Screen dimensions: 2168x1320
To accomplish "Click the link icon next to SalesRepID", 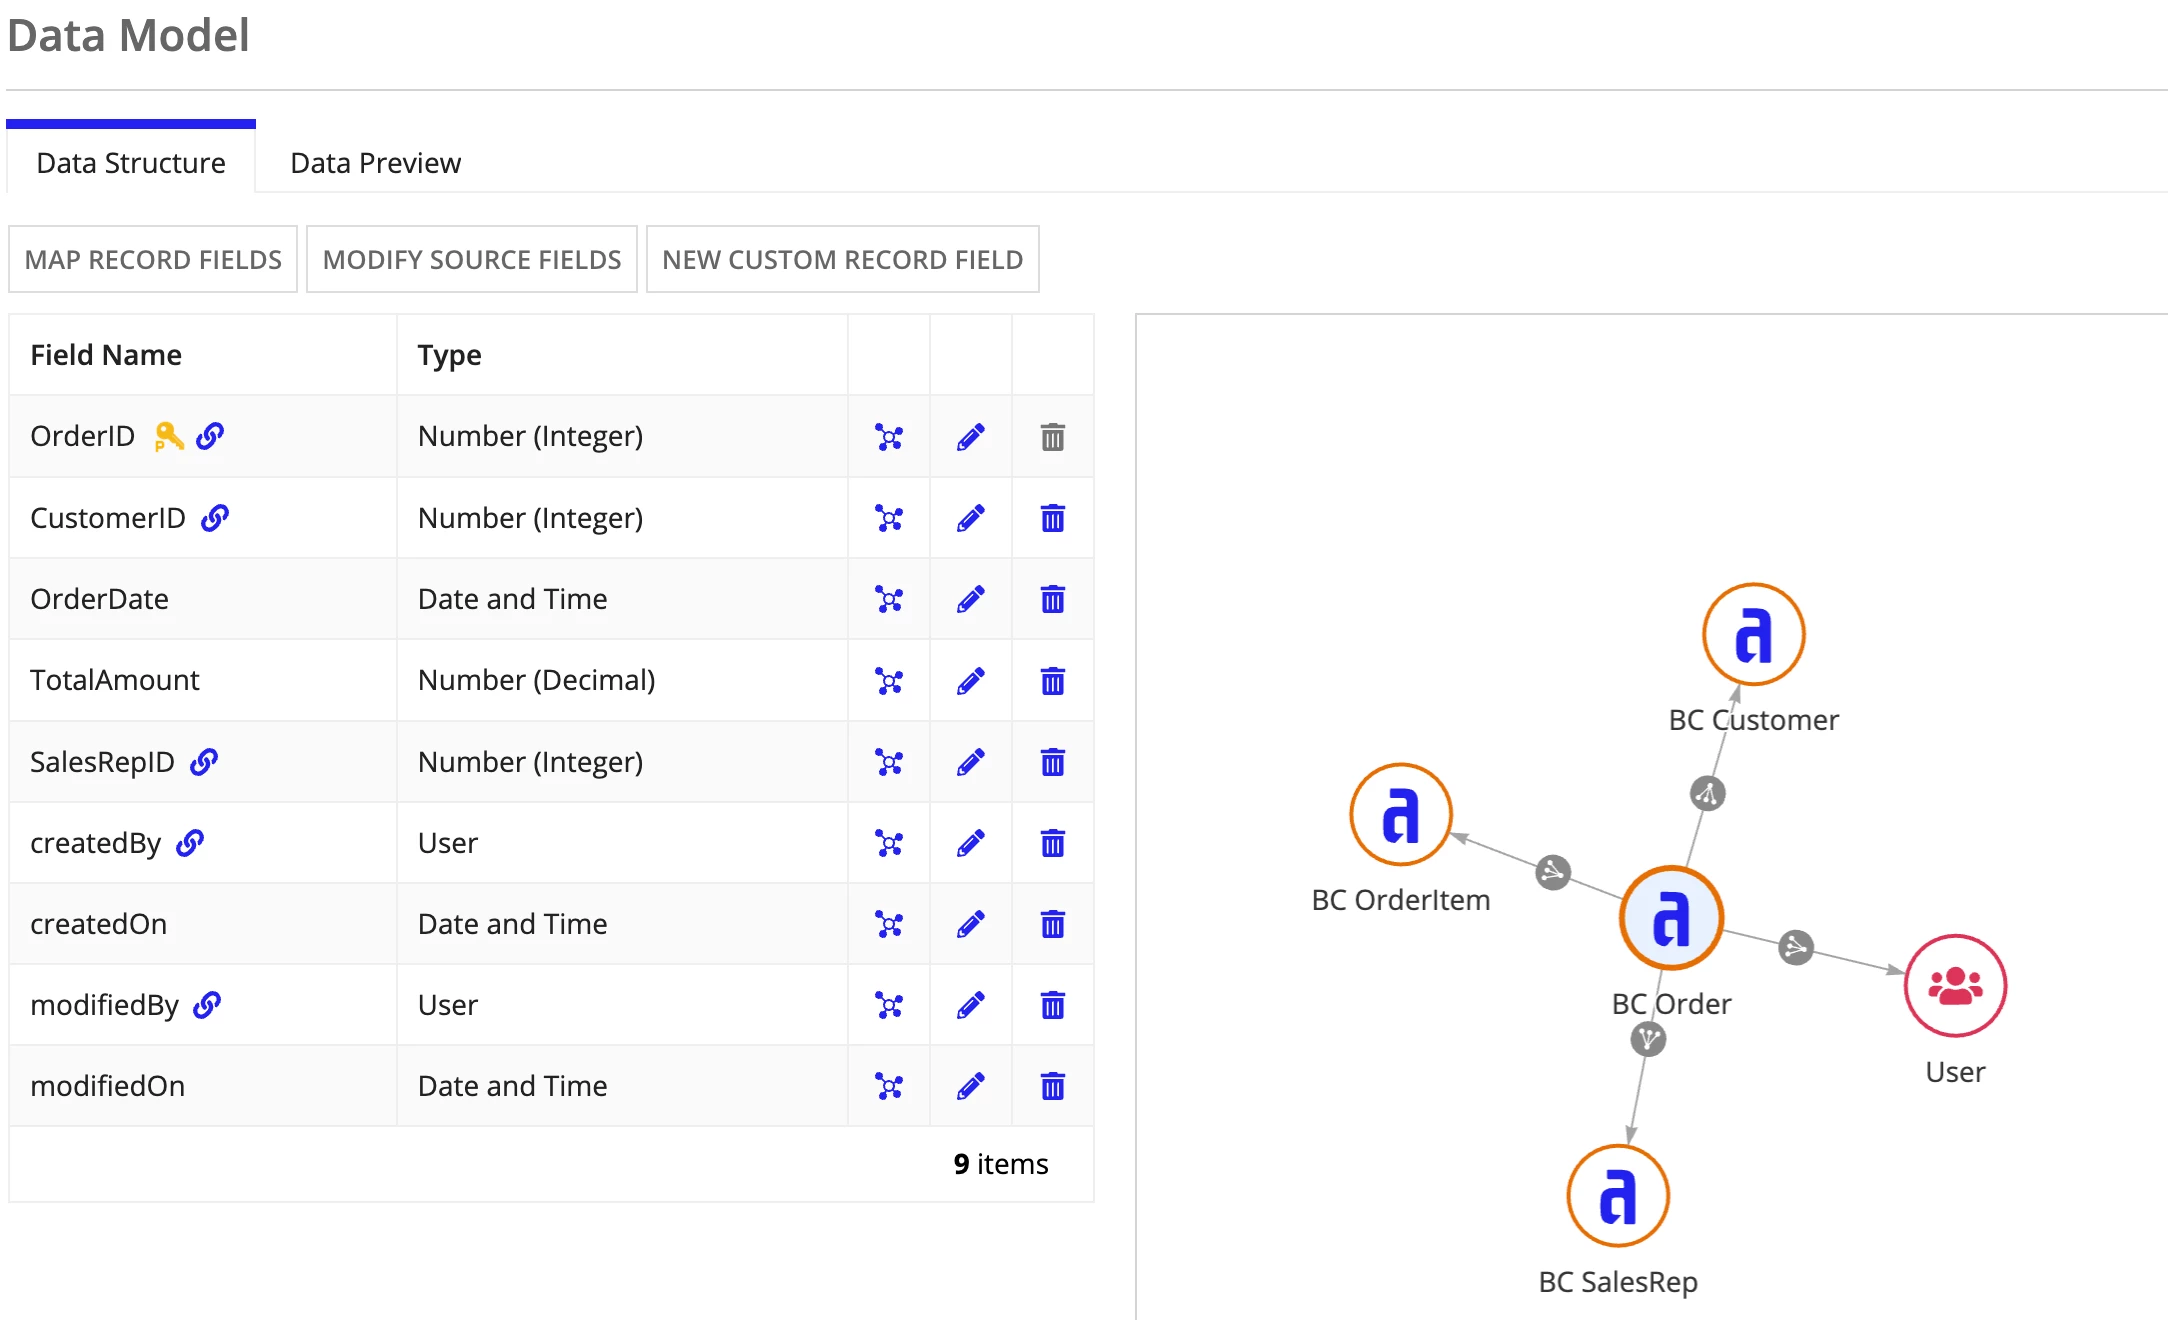I will pos(204,762).
